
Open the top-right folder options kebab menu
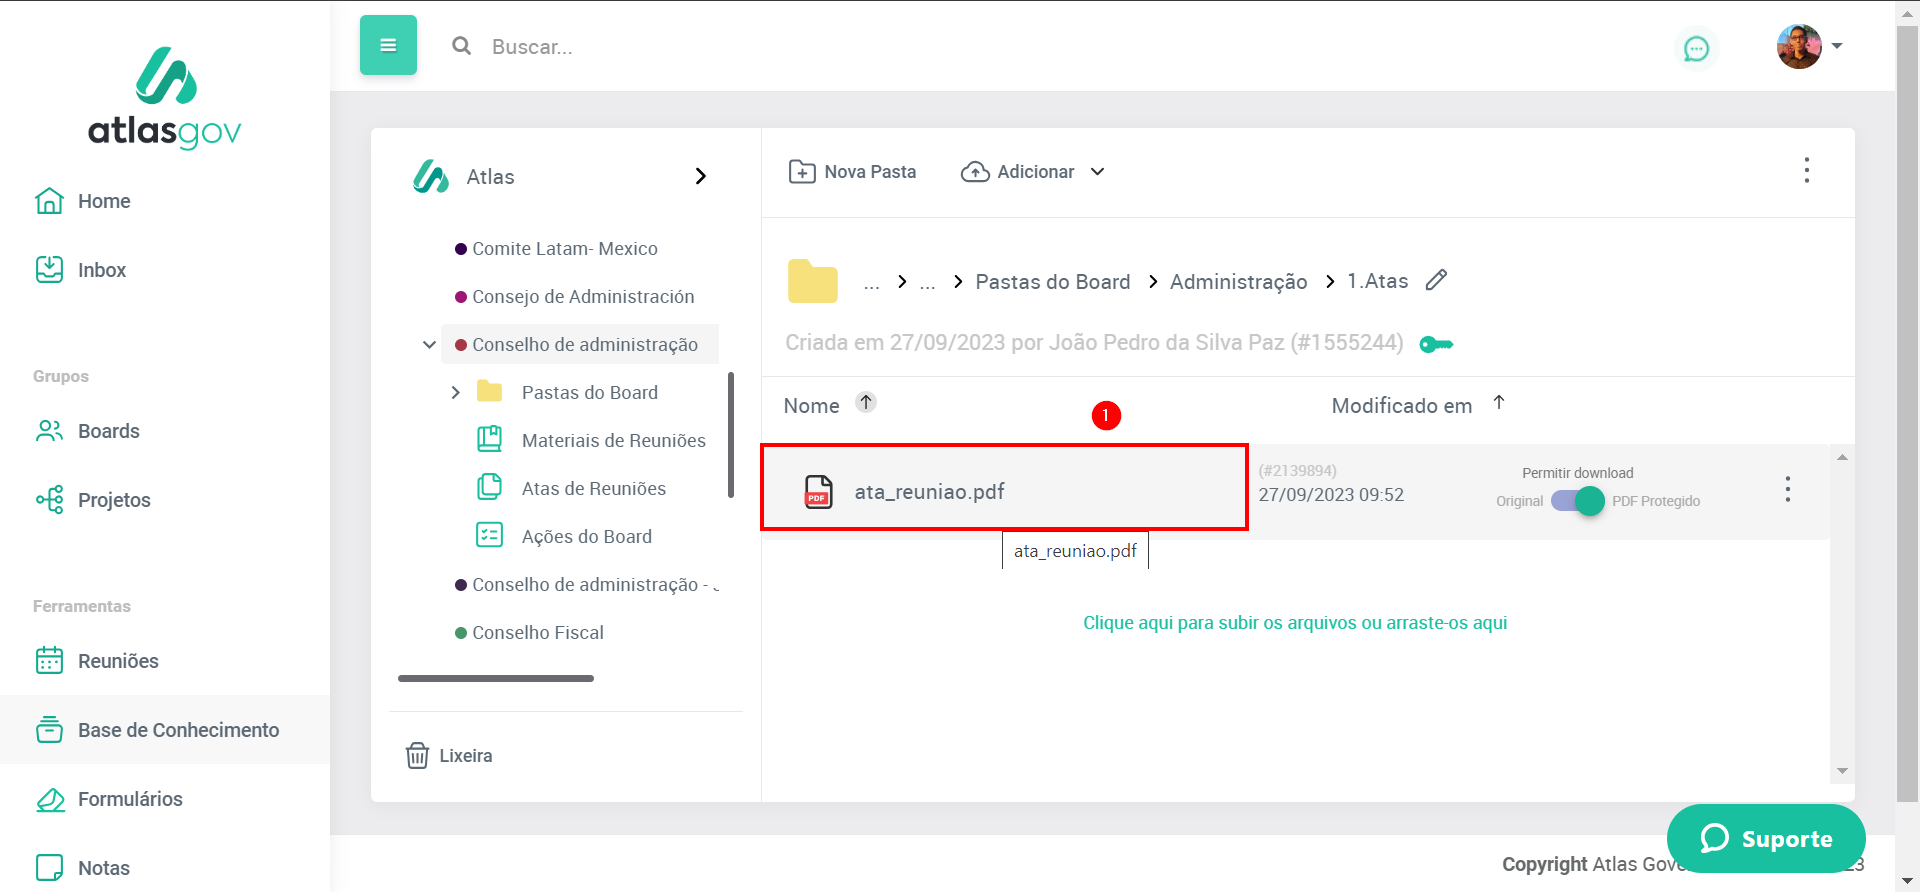click(x=1806, y=171)
